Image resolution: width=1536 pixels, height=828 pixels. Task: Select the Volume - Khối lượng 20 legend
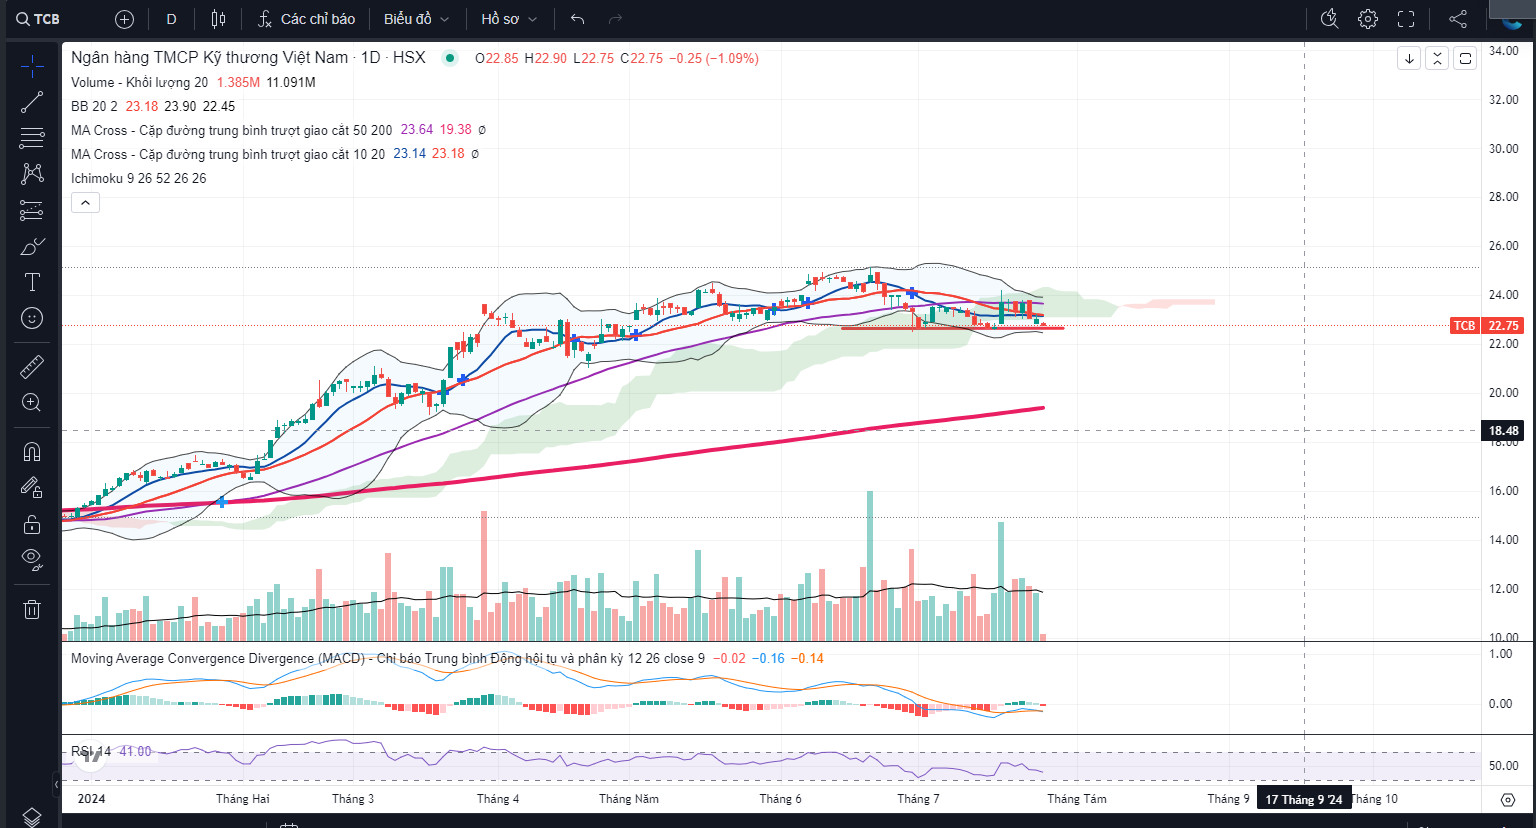click(x=139, y=82)
